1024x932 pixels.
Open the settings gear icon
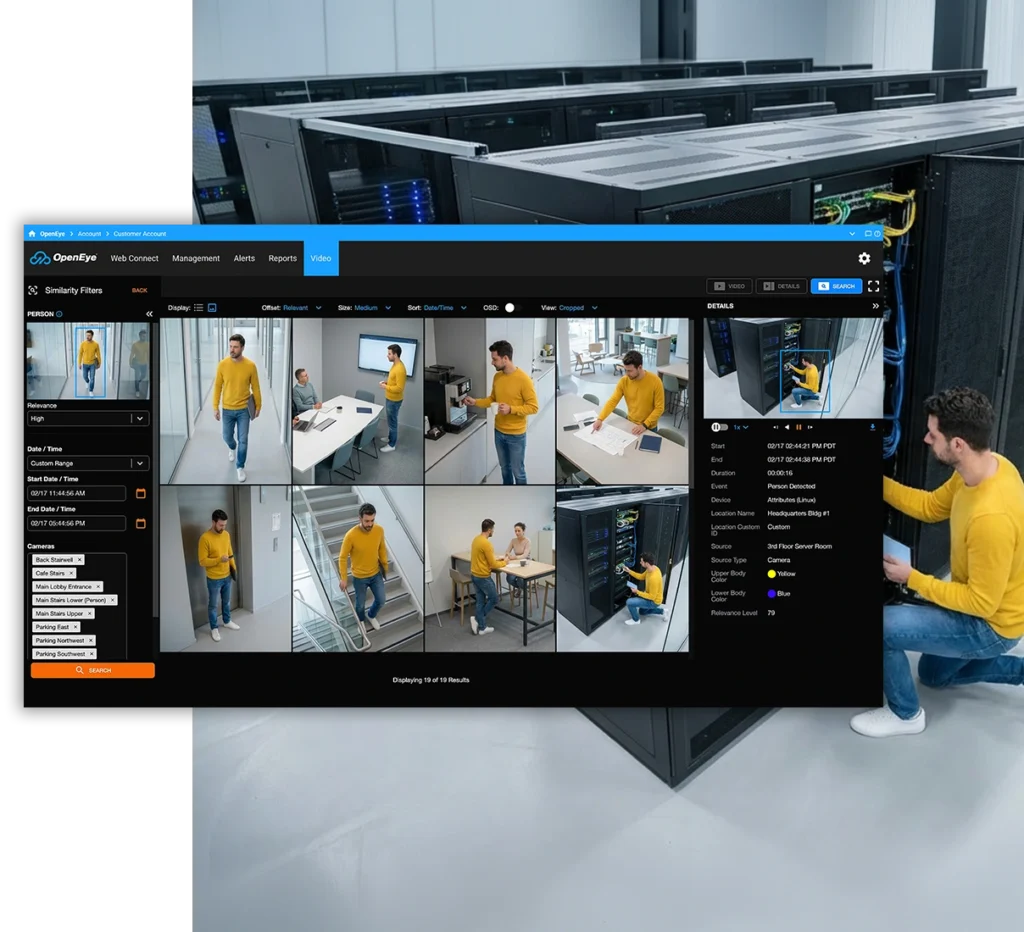coord(864,258)
